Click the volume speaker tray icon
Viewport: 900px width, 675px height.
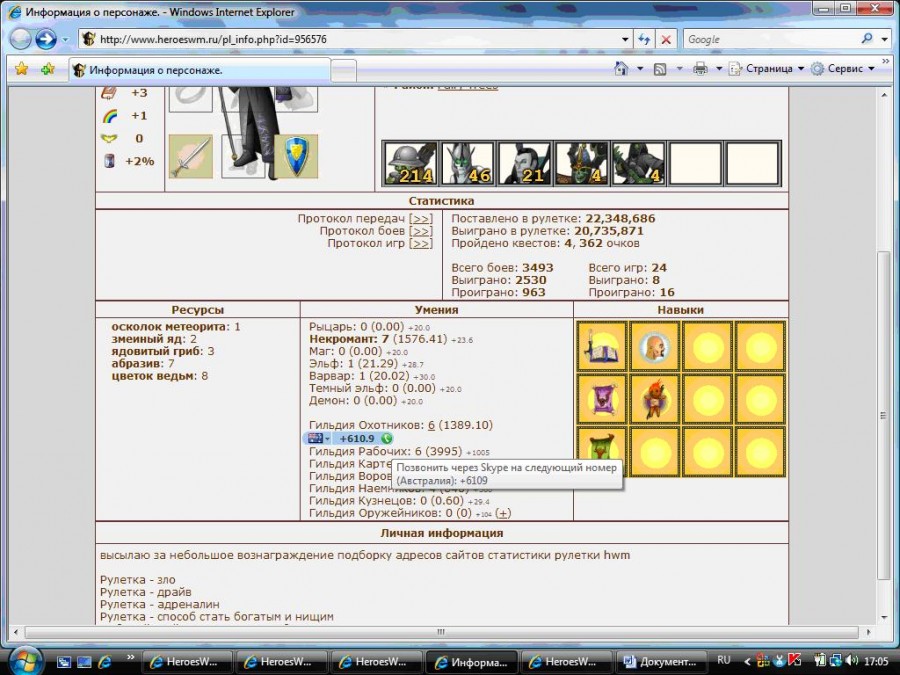tap(851, 661)
